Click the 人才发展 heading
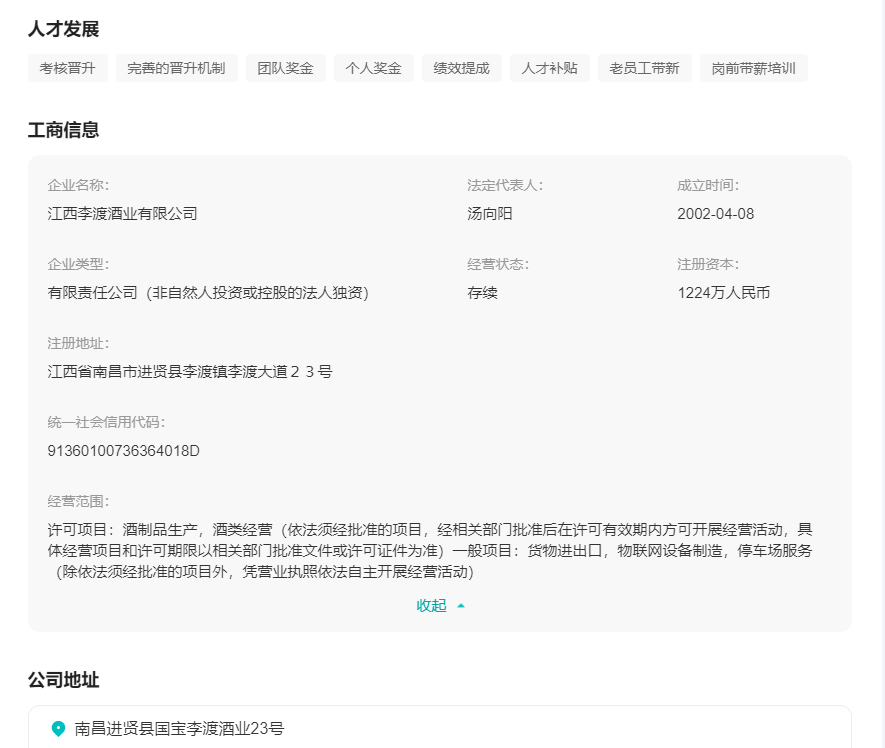This screenshot has width=885, height=748. [64, 29]
